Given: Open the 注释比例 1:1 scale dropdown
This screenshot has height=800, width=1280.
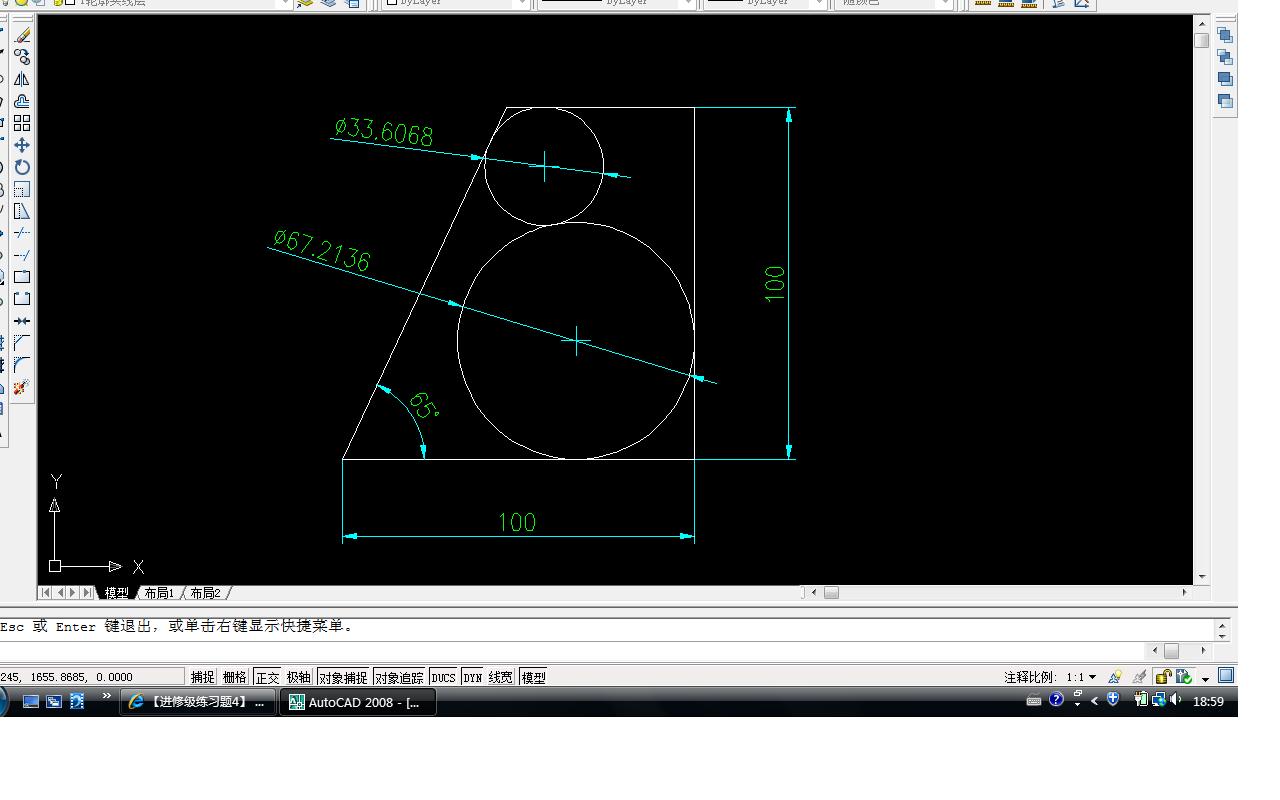Looking at the screenshot, I should pyautogui.click(x=1091, y=677).
